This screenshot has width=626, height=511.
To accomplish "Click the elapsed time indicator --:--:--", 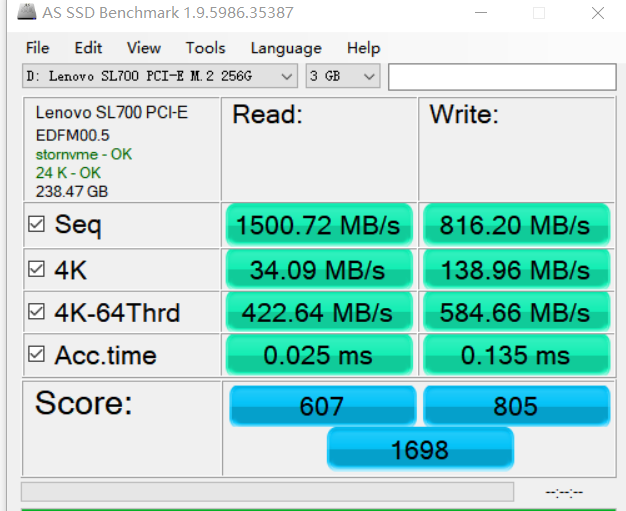I will coord(564,492).
